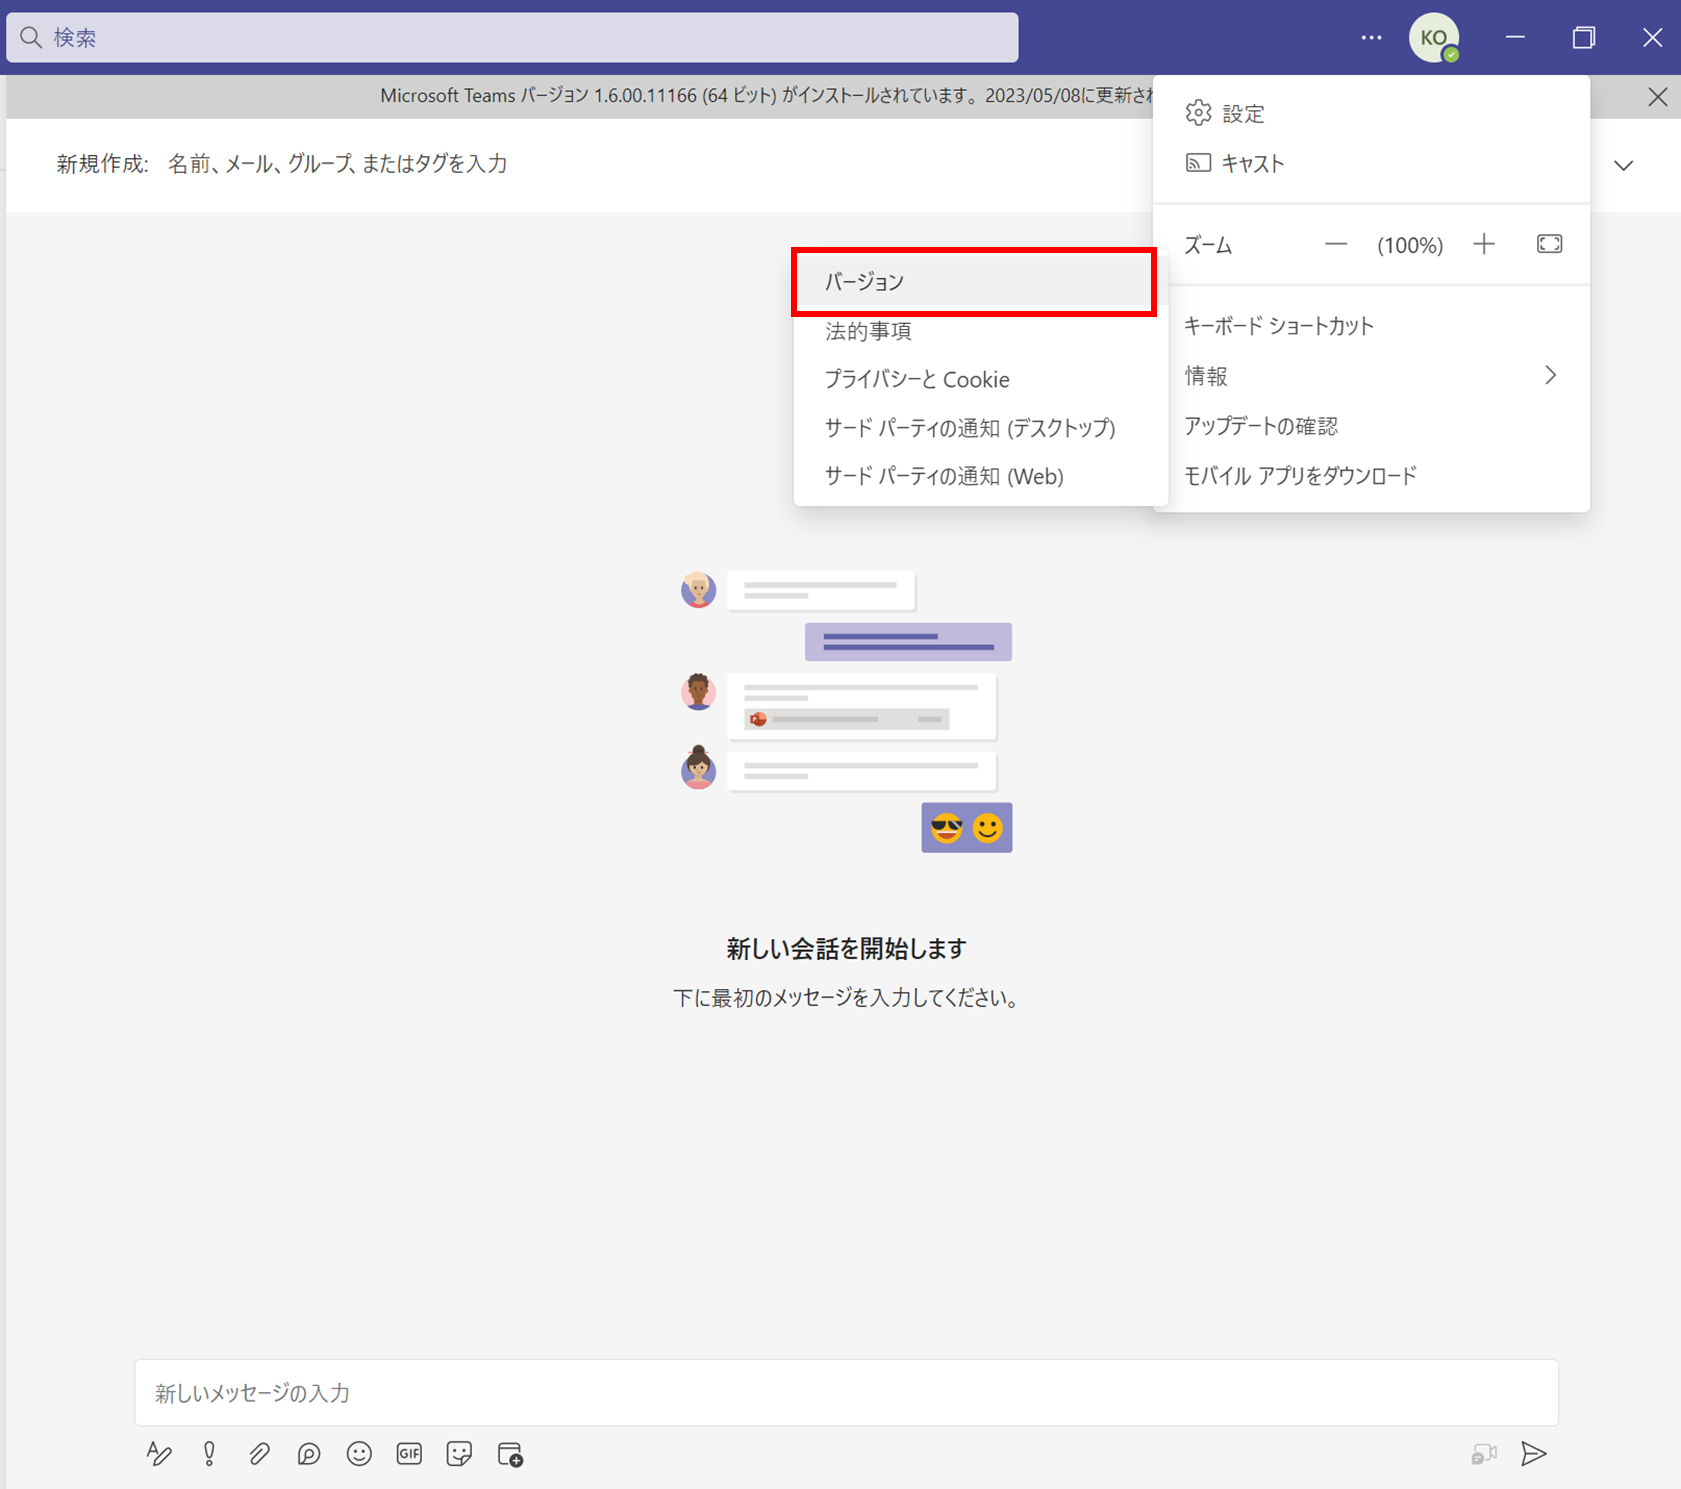The image size is (1681, 1489).
Task: Click the Send message arrow
Action: tap(1533, 1453)
